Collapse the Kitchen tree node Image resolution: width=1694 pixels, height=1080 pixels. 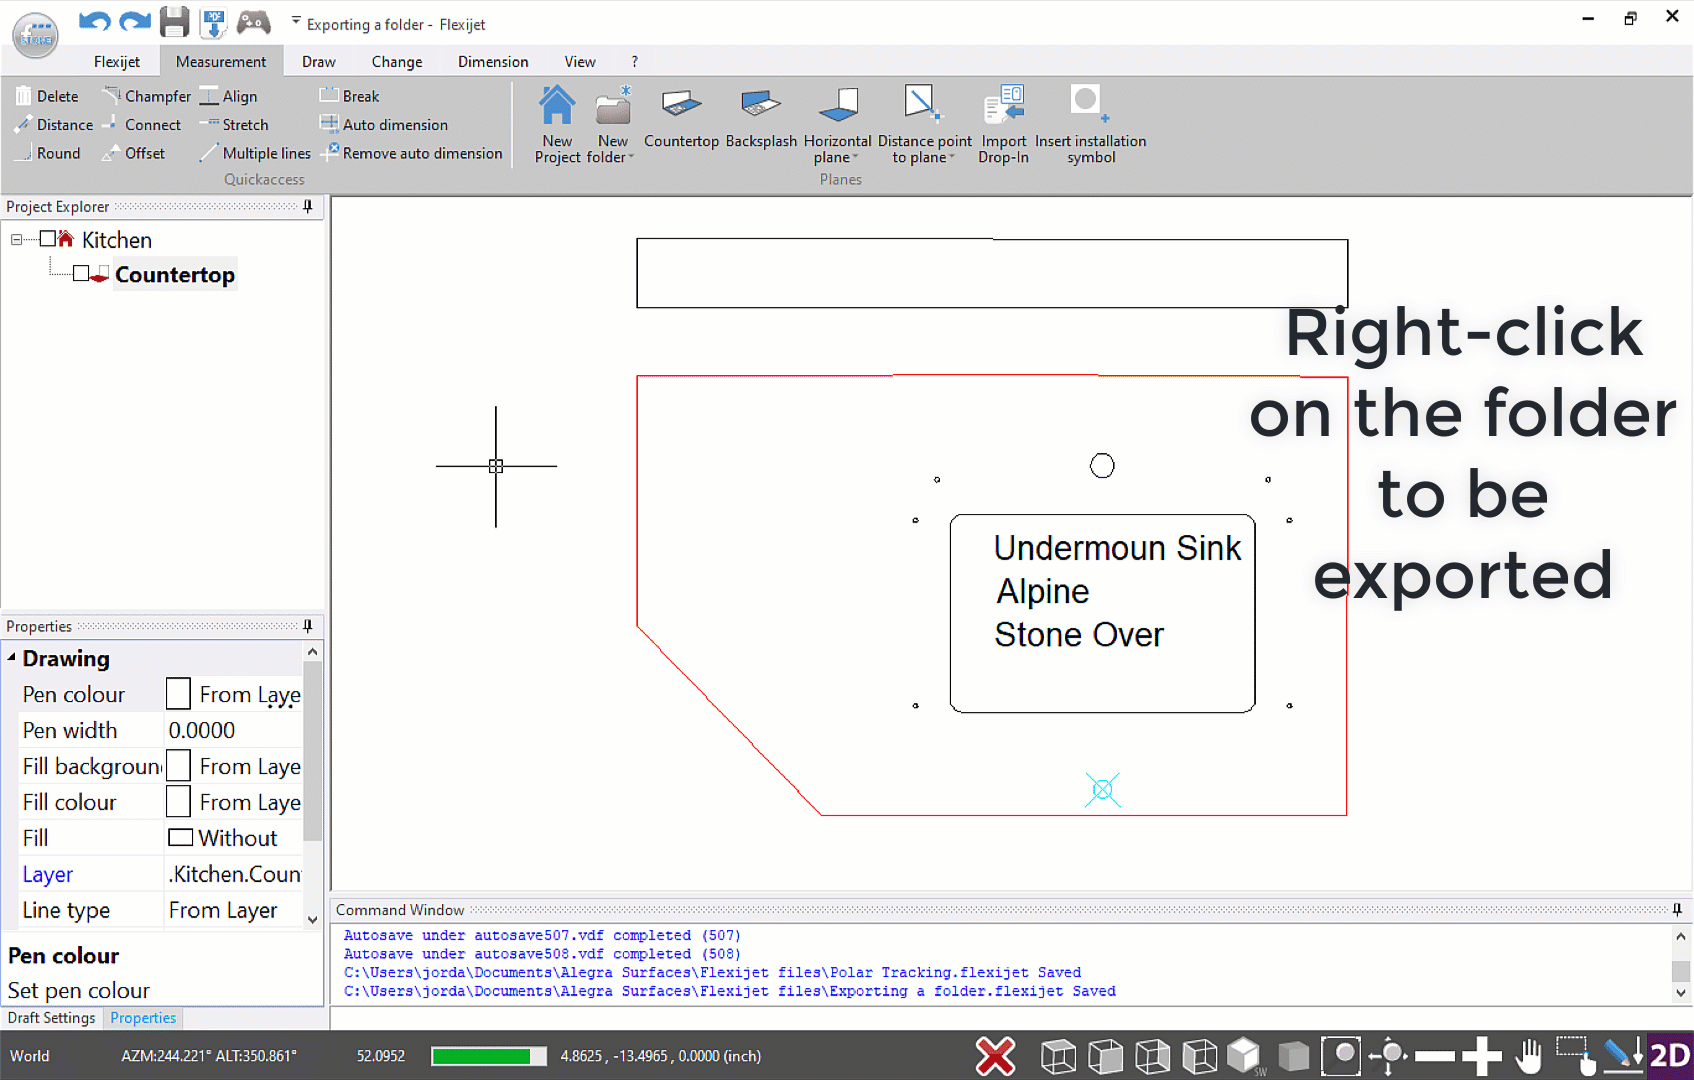tap(16, 240)
